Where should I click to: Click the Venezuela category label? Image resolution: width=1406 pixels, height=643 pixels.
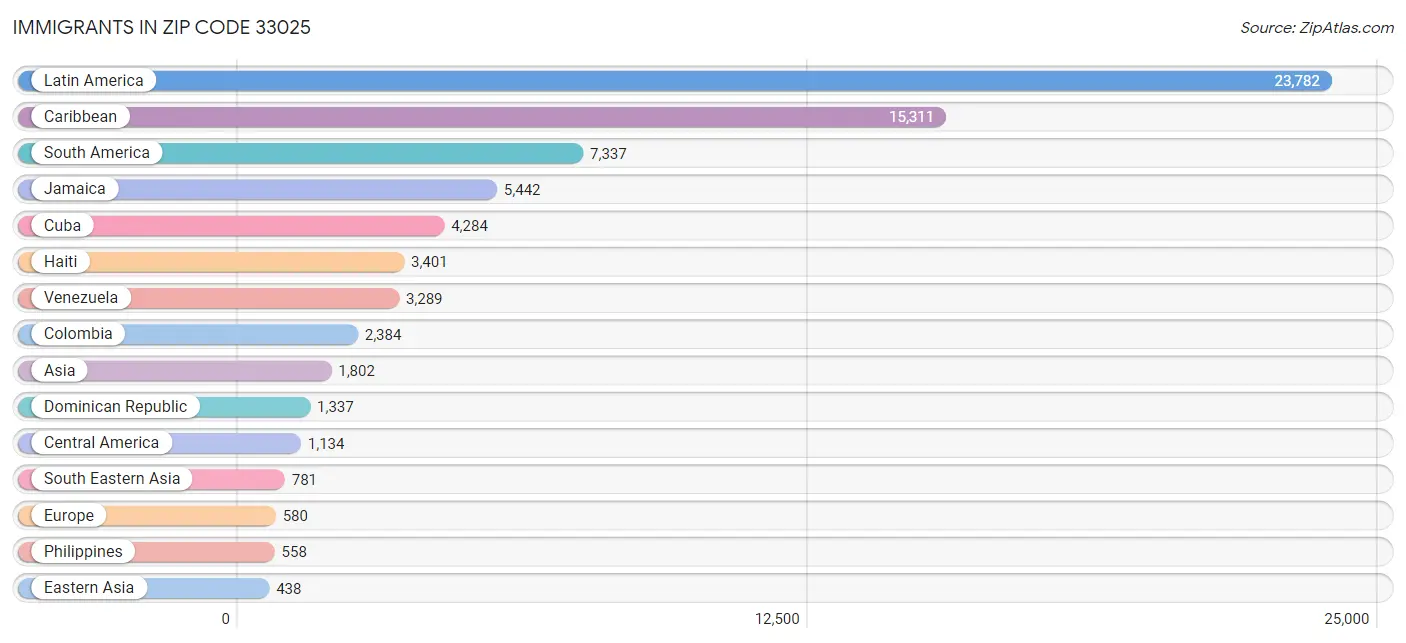(x=80, y=298)
